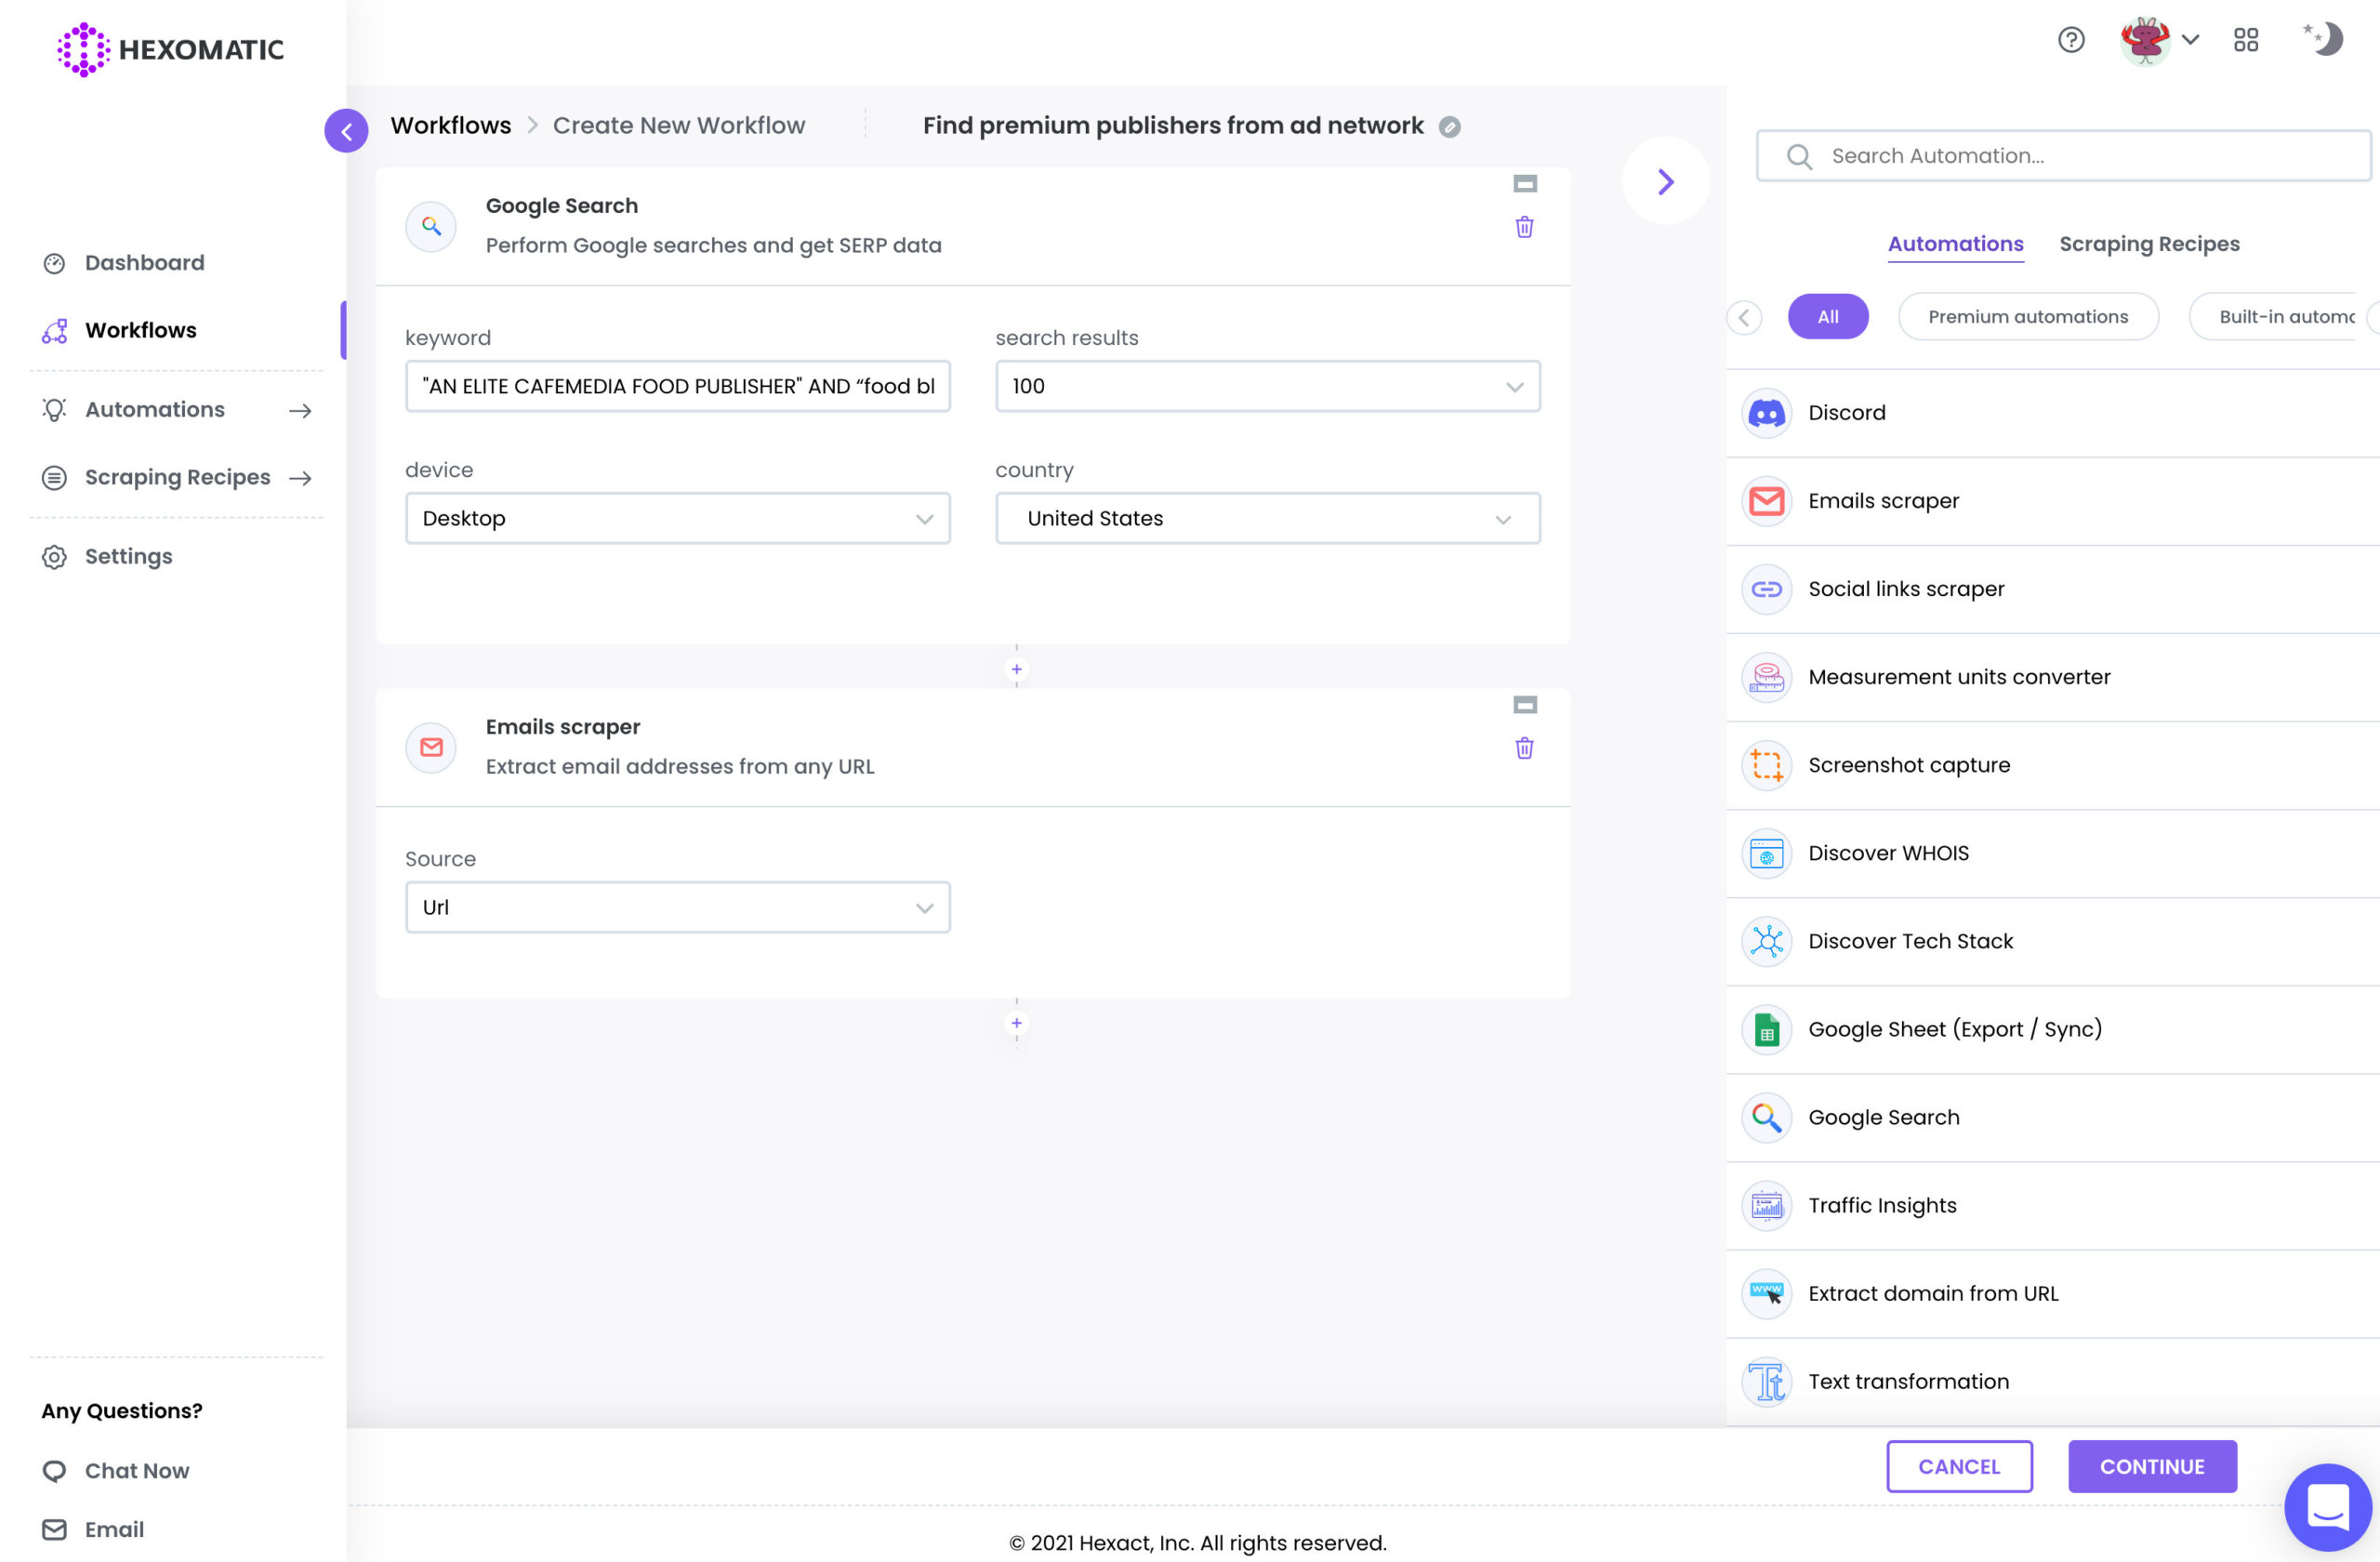Expand the Automations sidebar submenu arrow

tap(300, 411)
